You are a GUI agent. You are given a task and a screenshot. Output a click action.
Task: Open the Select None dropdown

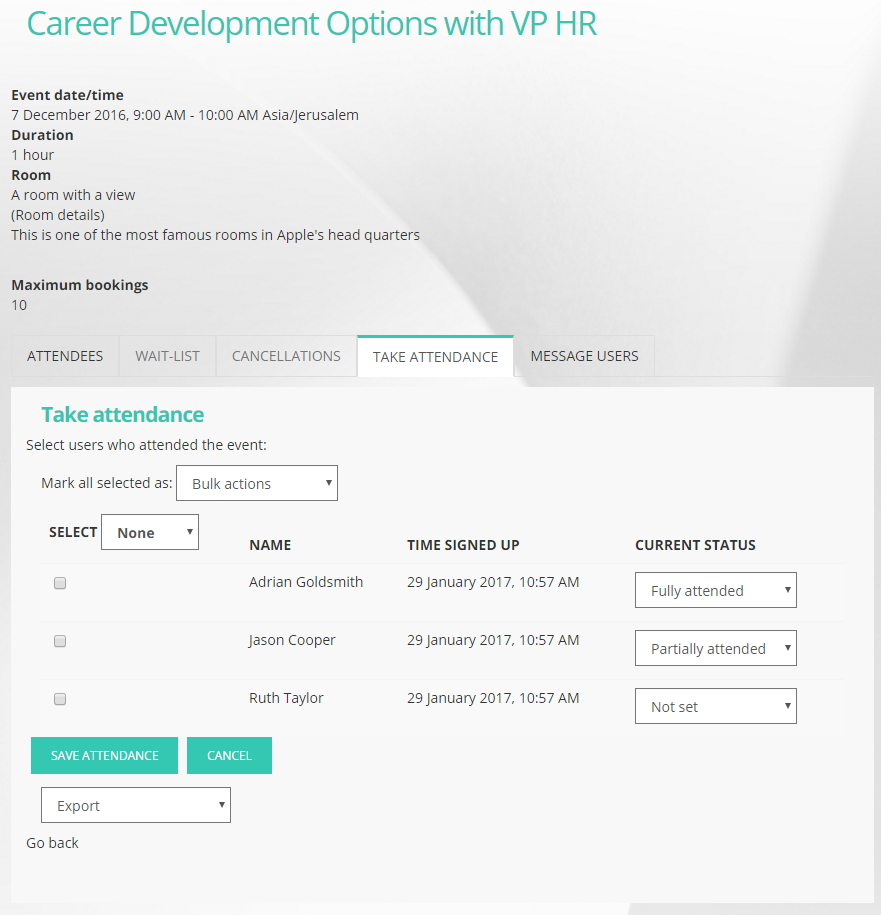(x=150, y=532)
